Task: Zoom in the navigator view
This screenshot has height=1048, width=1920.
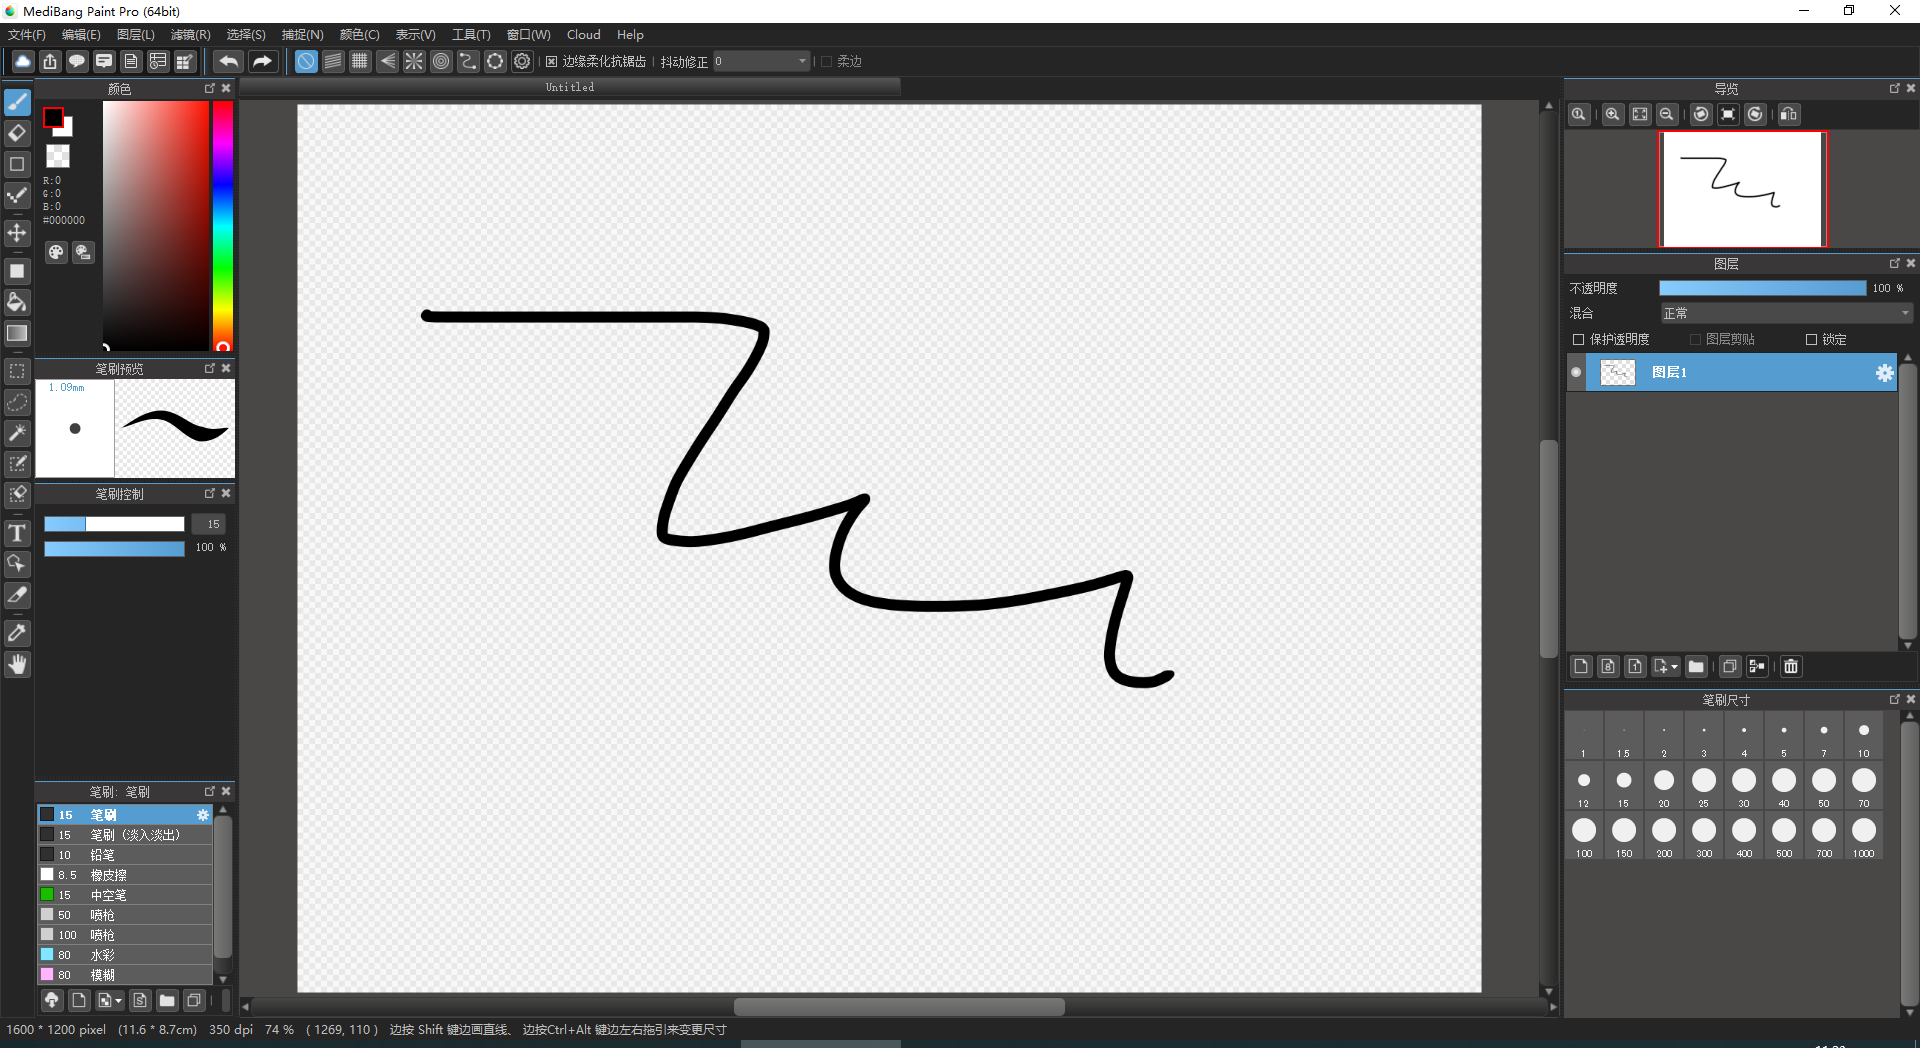Action: click(1612, 114)
